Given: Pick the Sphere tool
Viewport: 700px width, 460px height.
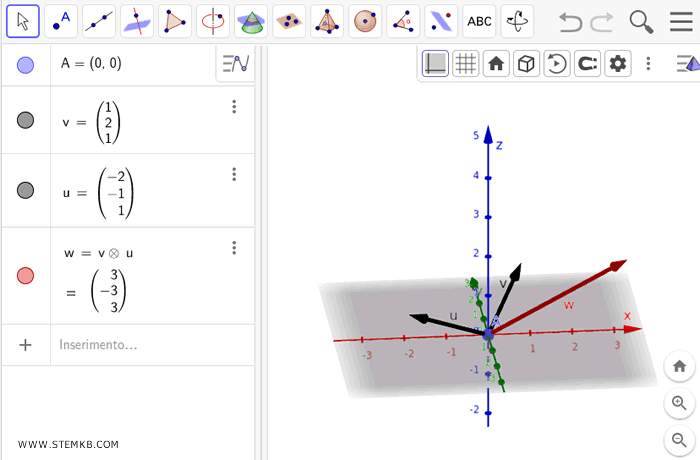Looking at the screenshot, I should click(365, 20).
